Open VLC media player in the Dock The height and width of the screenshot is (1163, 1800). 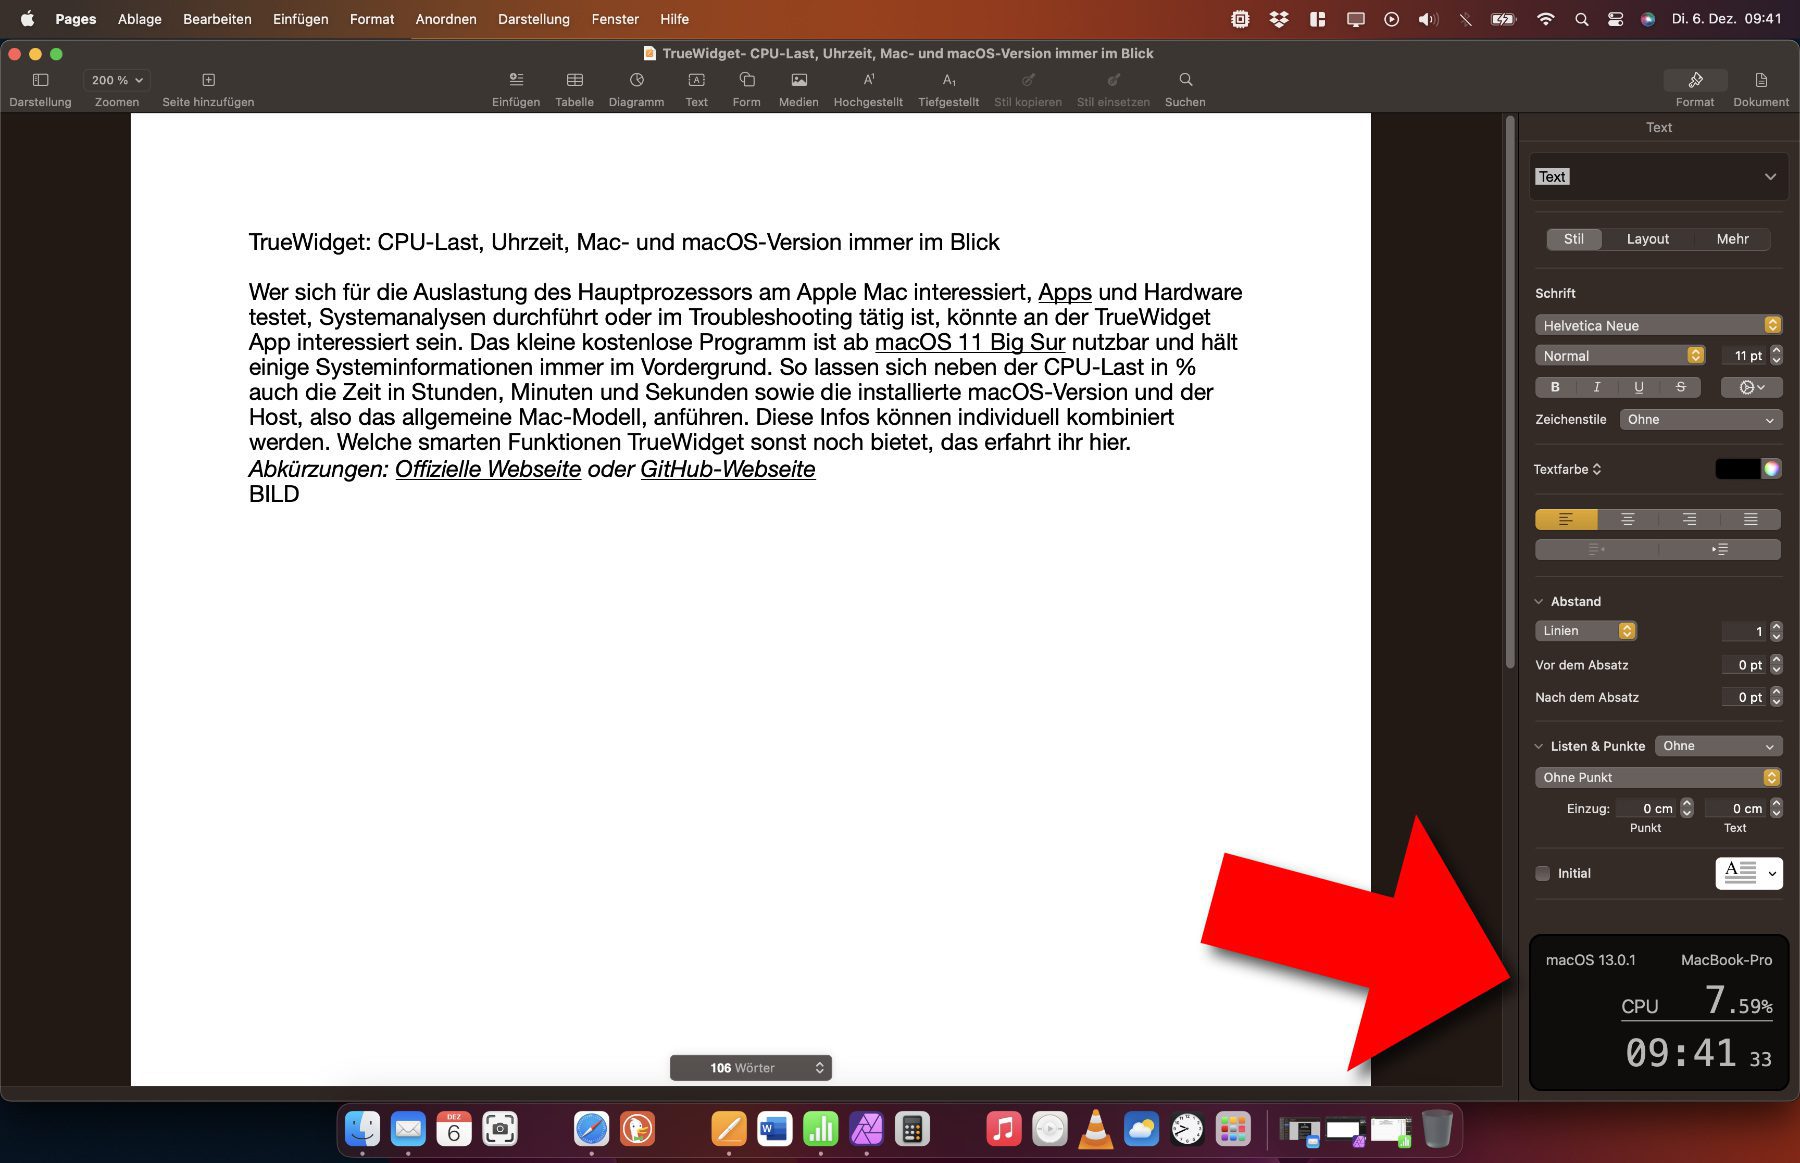pos(1096,1129)
